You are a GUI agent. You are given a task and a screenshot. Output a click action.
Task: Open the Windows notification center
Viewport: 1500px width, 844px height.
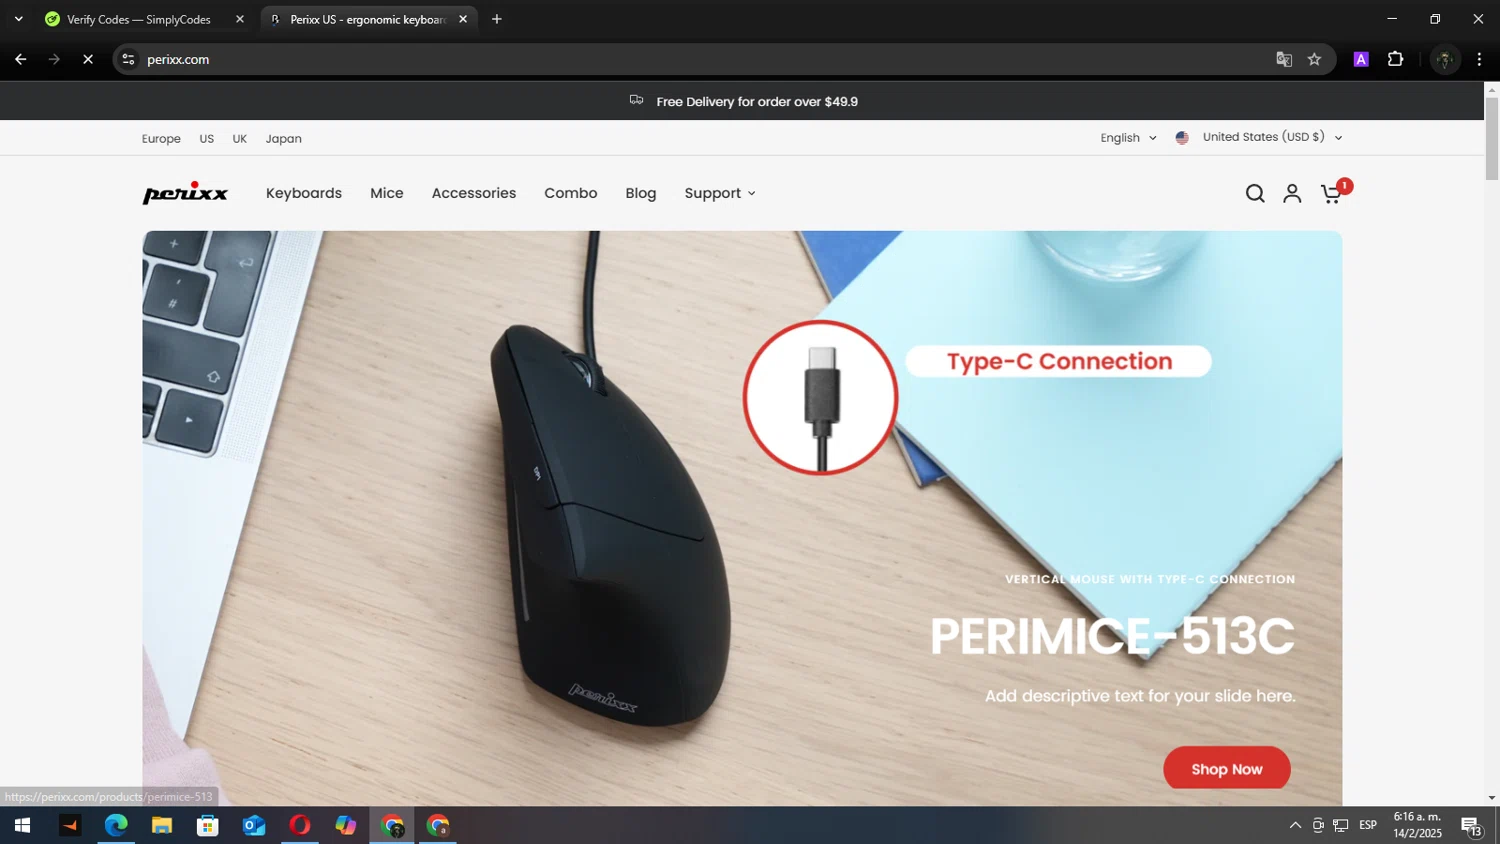click(x=1471, y=826)
